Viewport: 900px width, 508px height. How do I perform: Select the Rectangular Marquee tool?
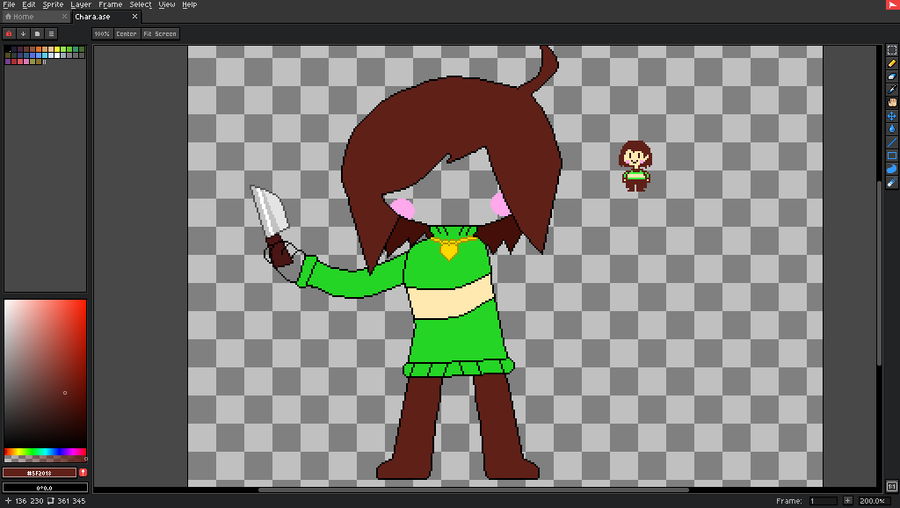[891, 51]
